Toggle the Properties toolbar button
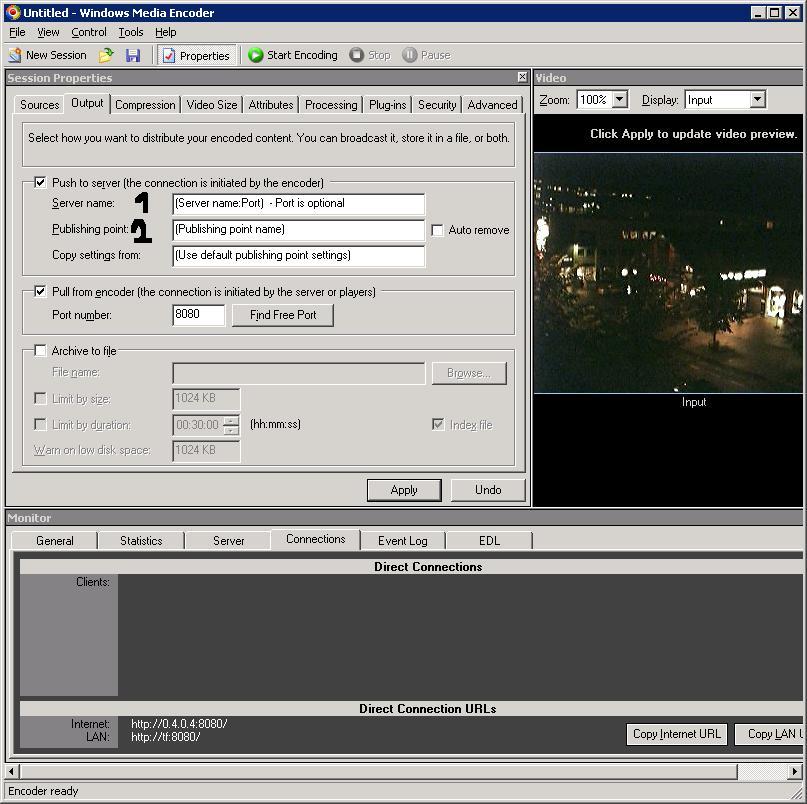 point(197,55)
